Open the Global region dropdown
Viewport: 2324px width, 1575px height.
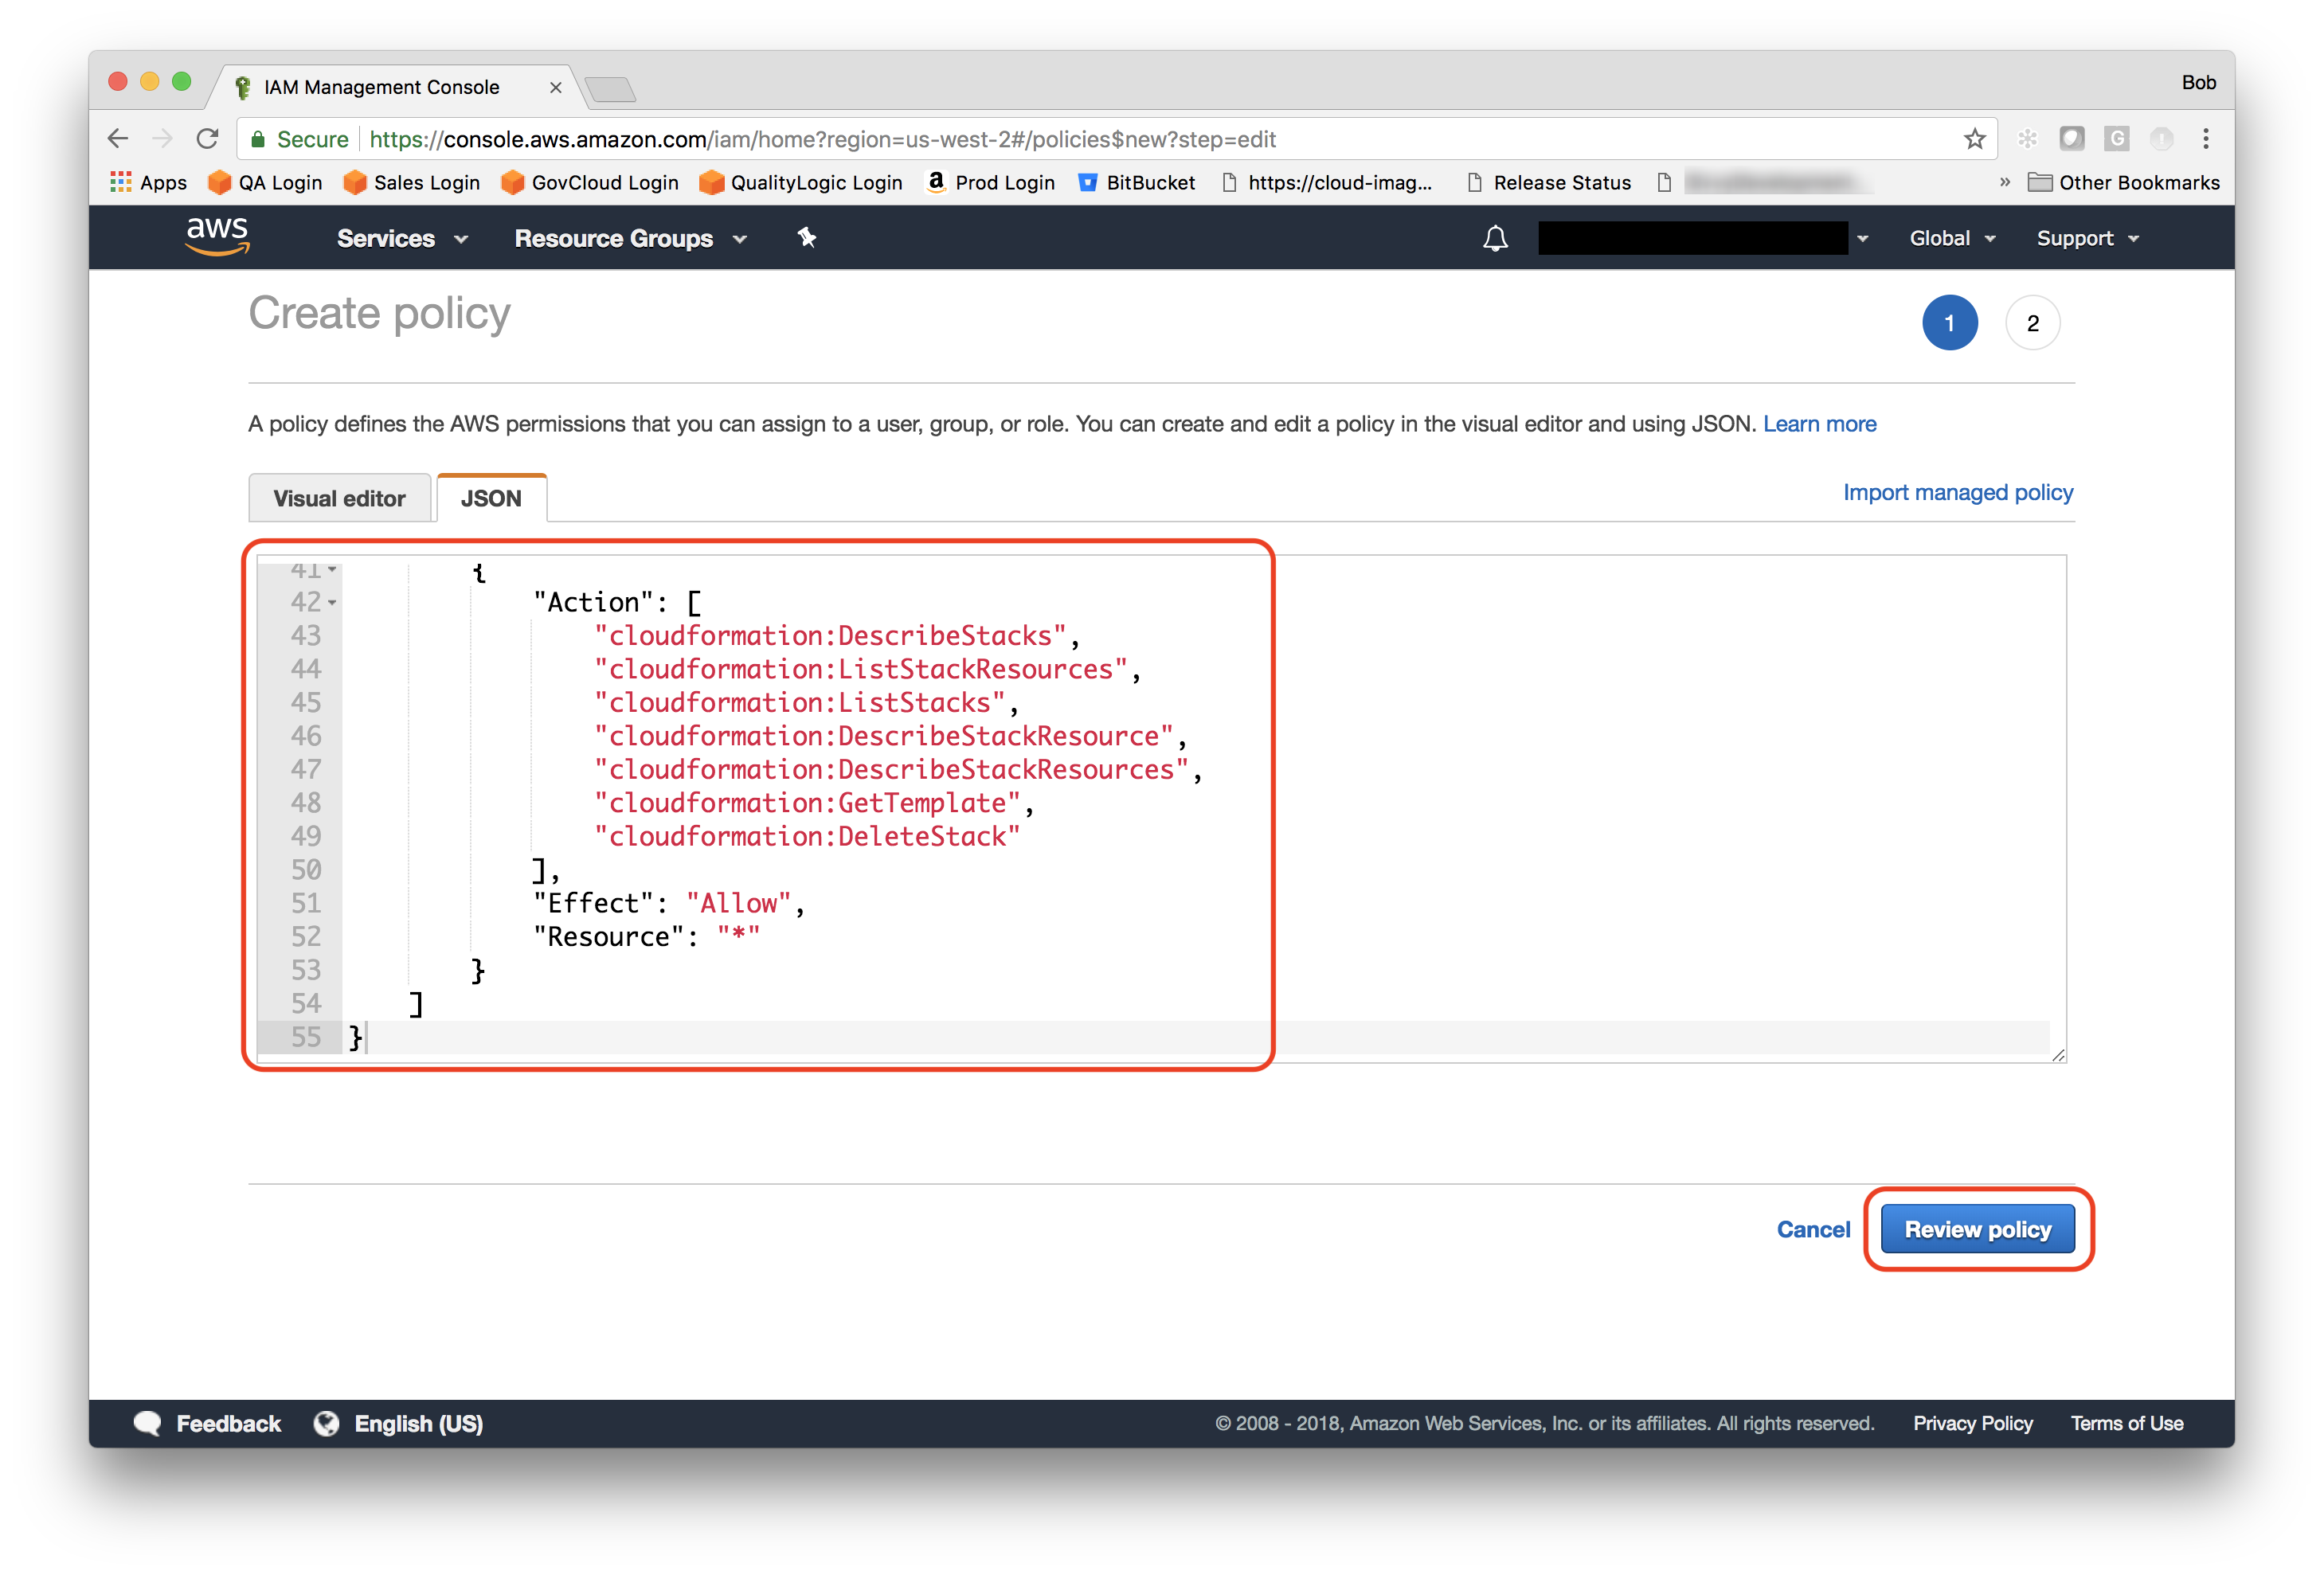(x=1952, y=238)
